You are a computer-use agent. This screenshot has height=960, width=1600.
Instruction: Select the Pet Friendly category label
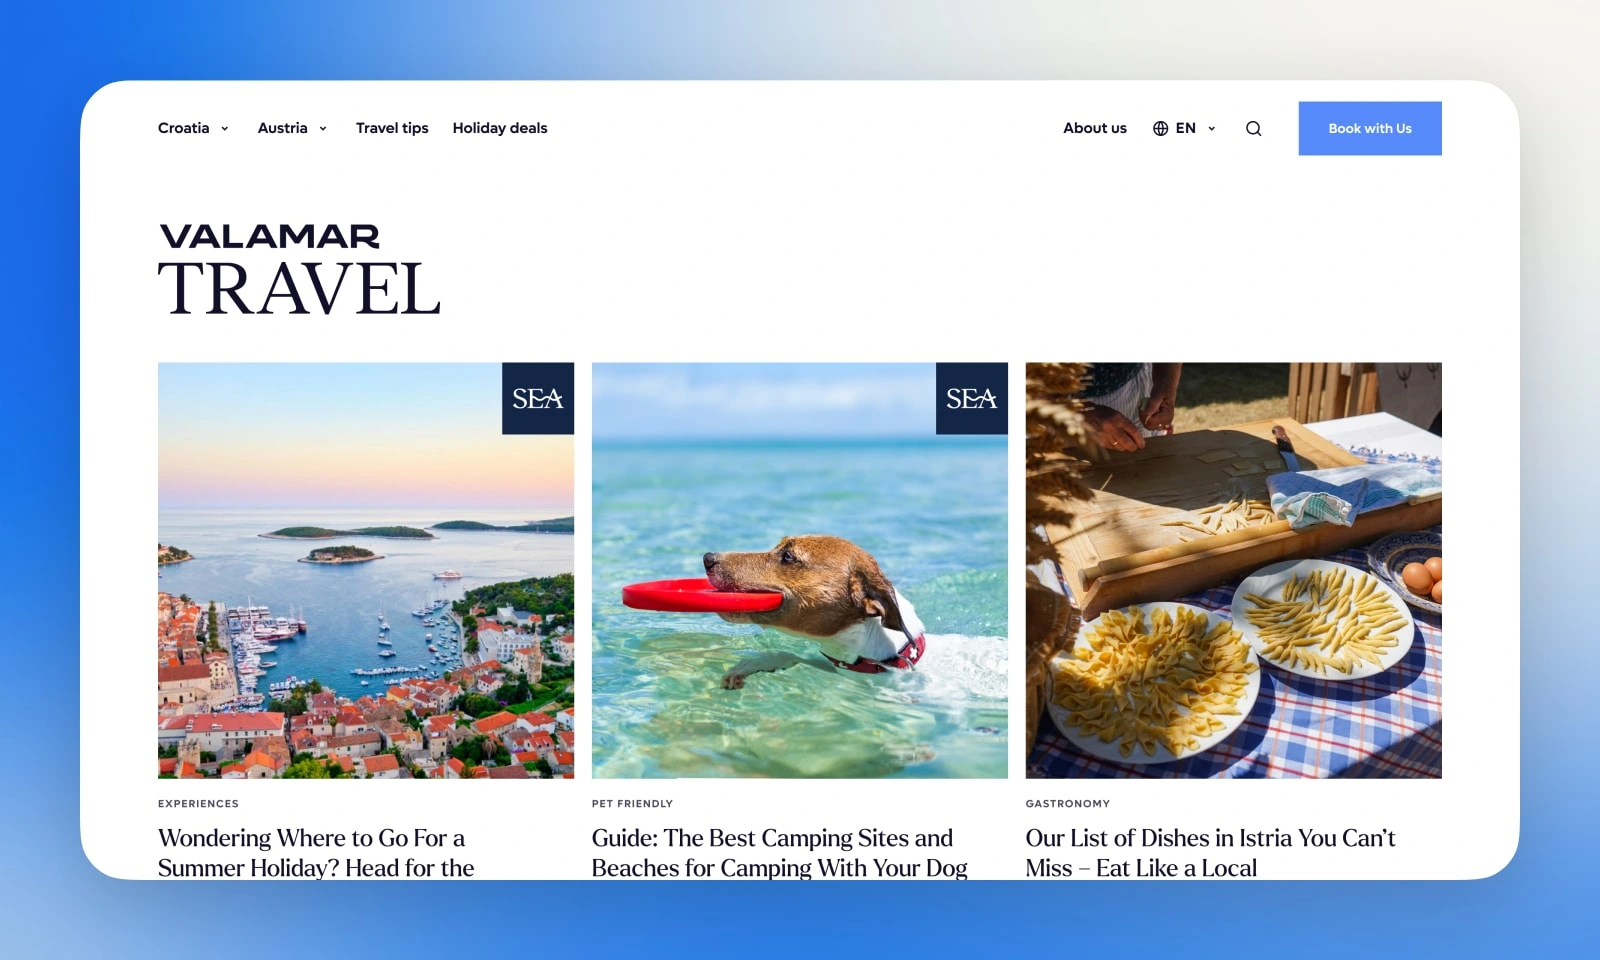[x=632, y=803]
